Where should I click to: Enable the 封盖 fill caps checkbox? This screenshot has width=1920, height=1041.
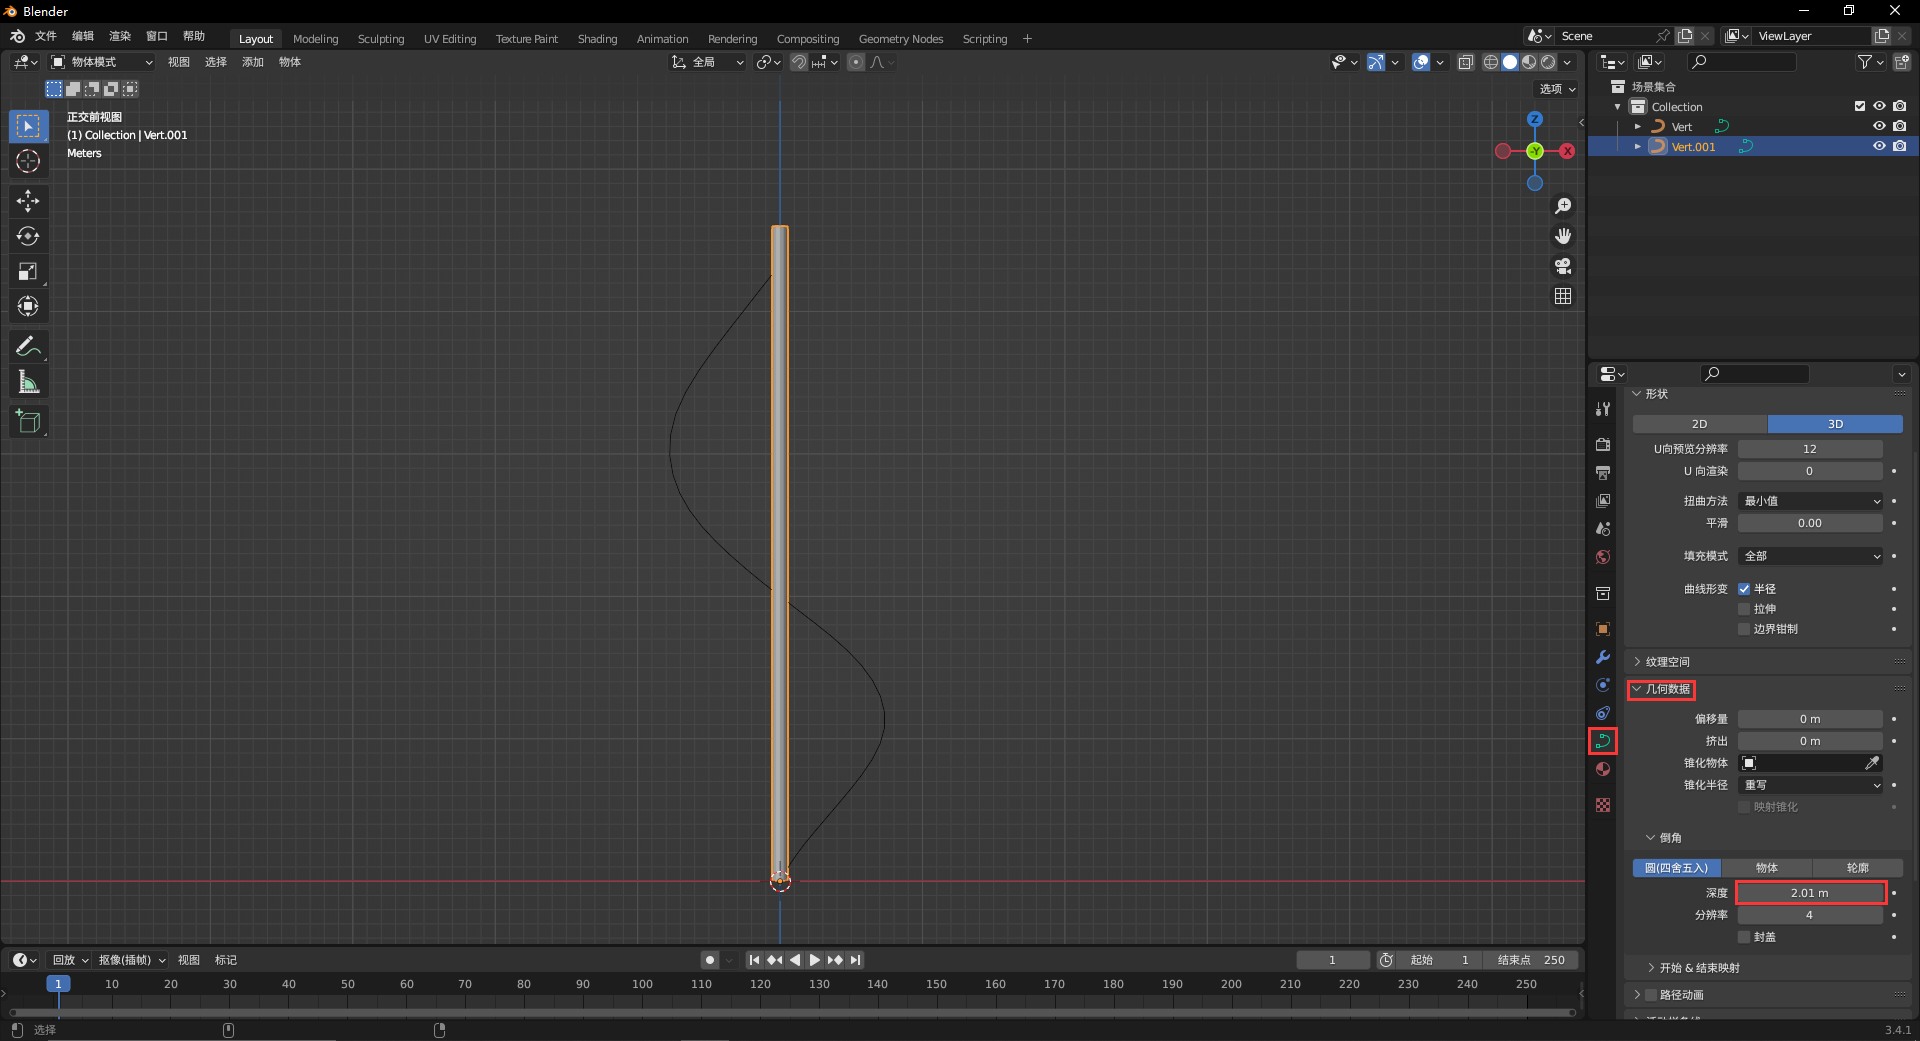tap(1744, 937)
